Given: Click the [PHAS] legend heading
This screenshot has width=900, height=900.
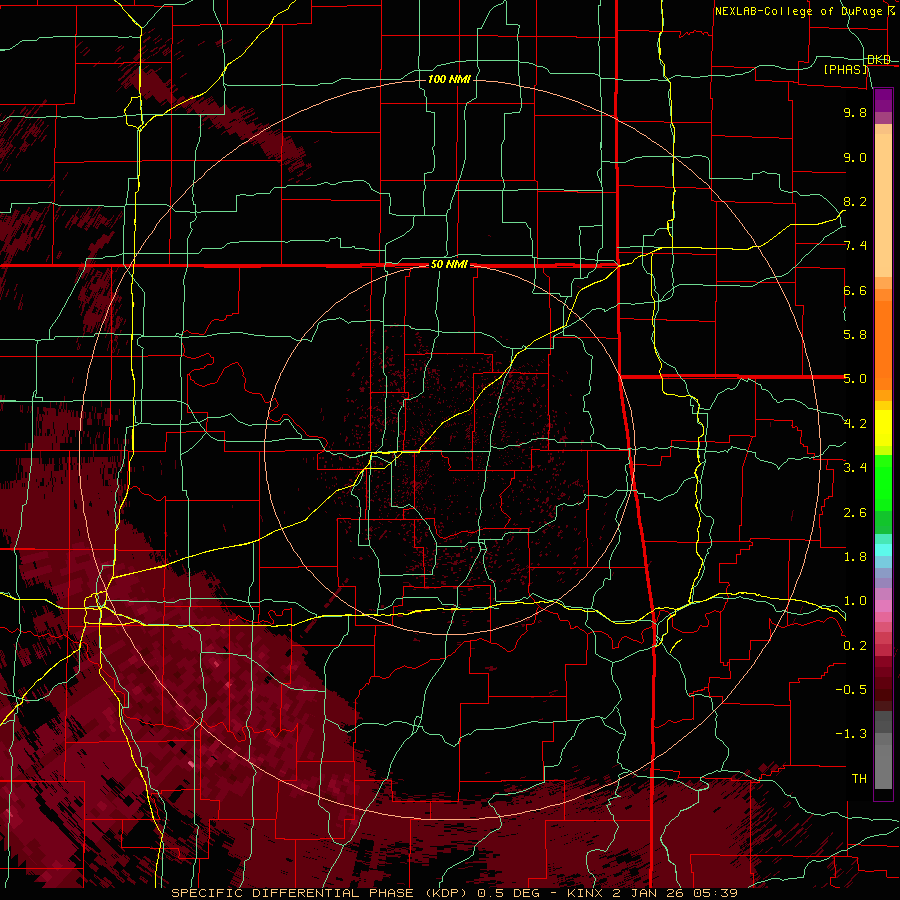Looking at the screenshot, I should coord(845,69).
